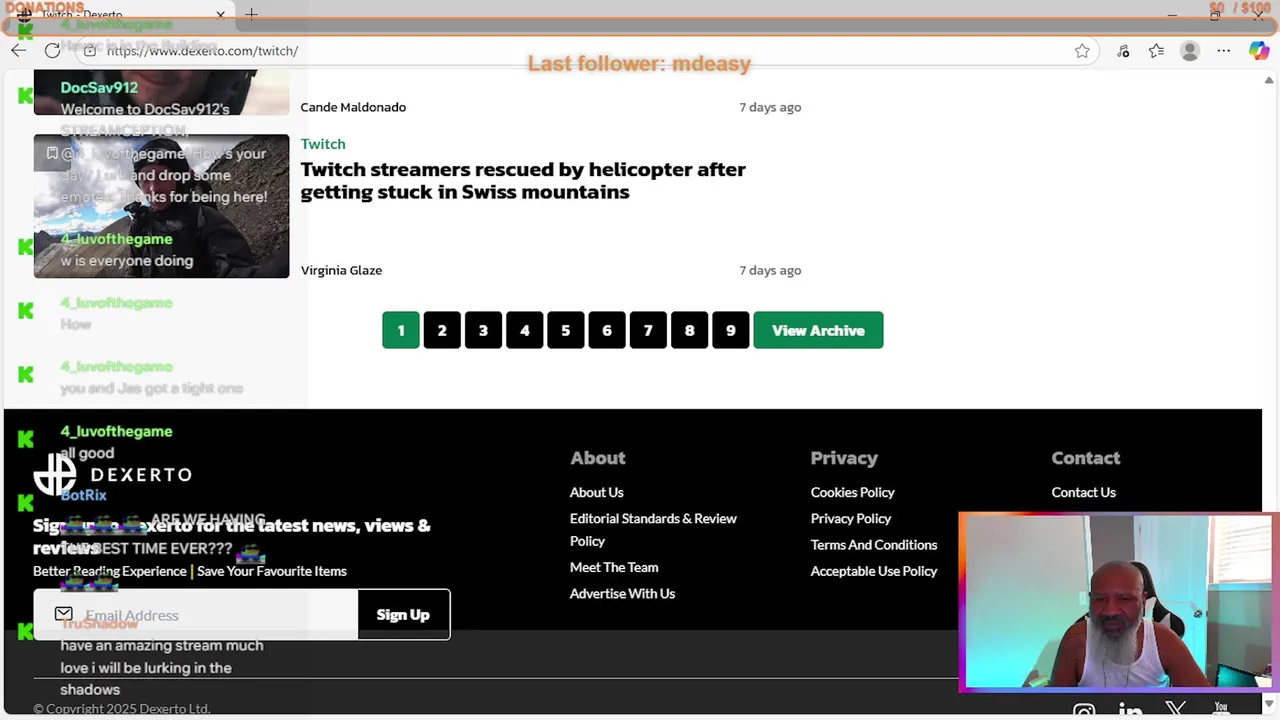This screenshot has width=1280, height=720.
Task: Click the streamer webcam overlay
Action: click(1118, 602)
